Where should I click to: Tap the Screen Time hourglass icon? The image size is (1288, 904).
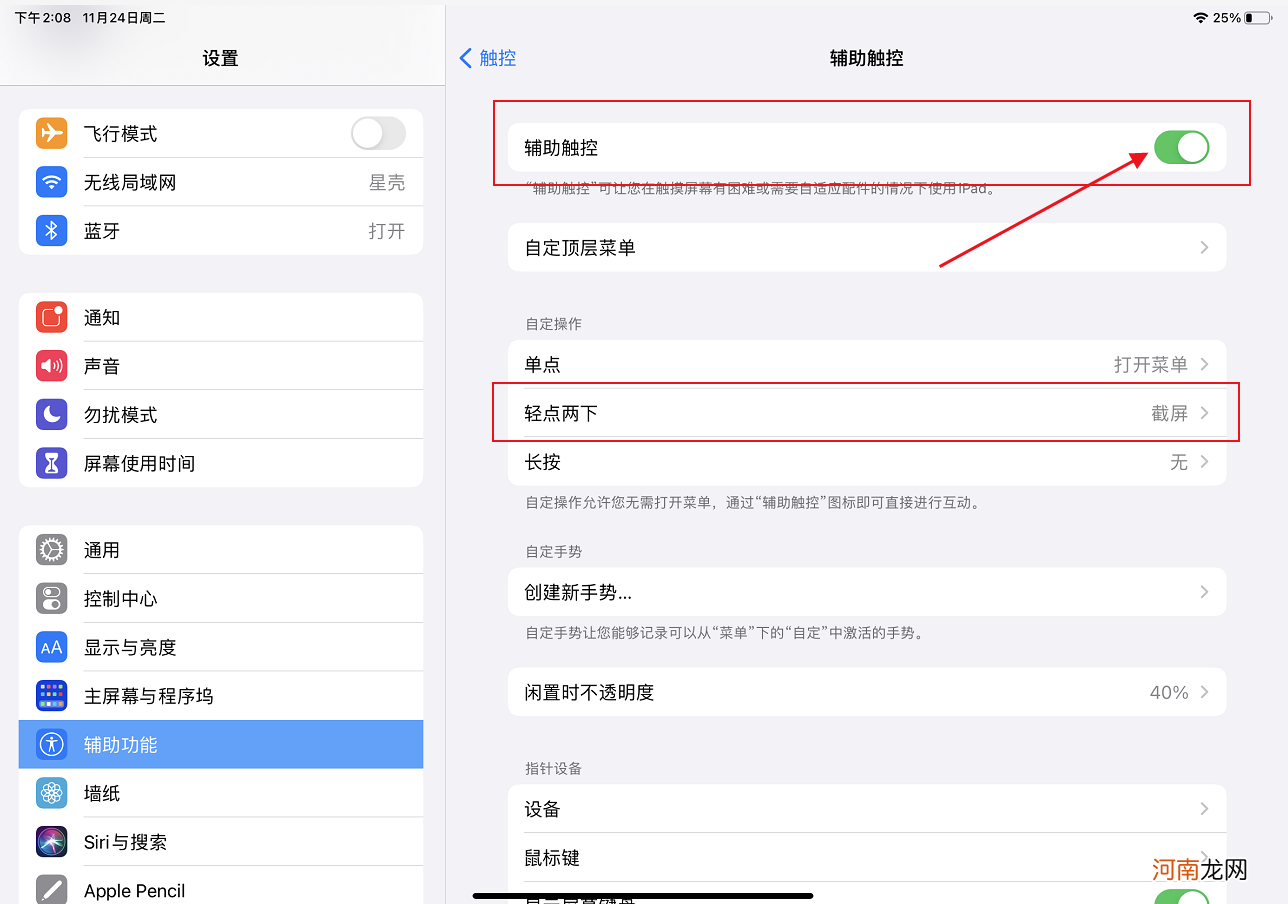pos(52,463)
